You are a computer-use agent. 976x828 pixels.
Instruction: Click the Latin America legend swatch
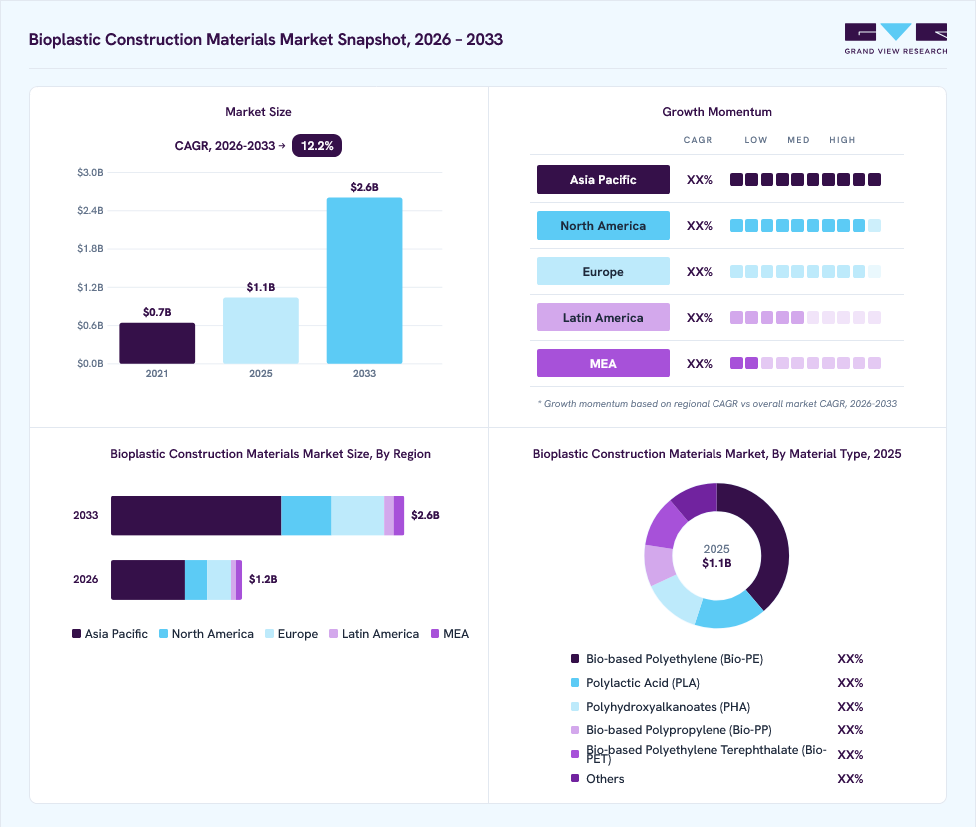pos(334,634)
